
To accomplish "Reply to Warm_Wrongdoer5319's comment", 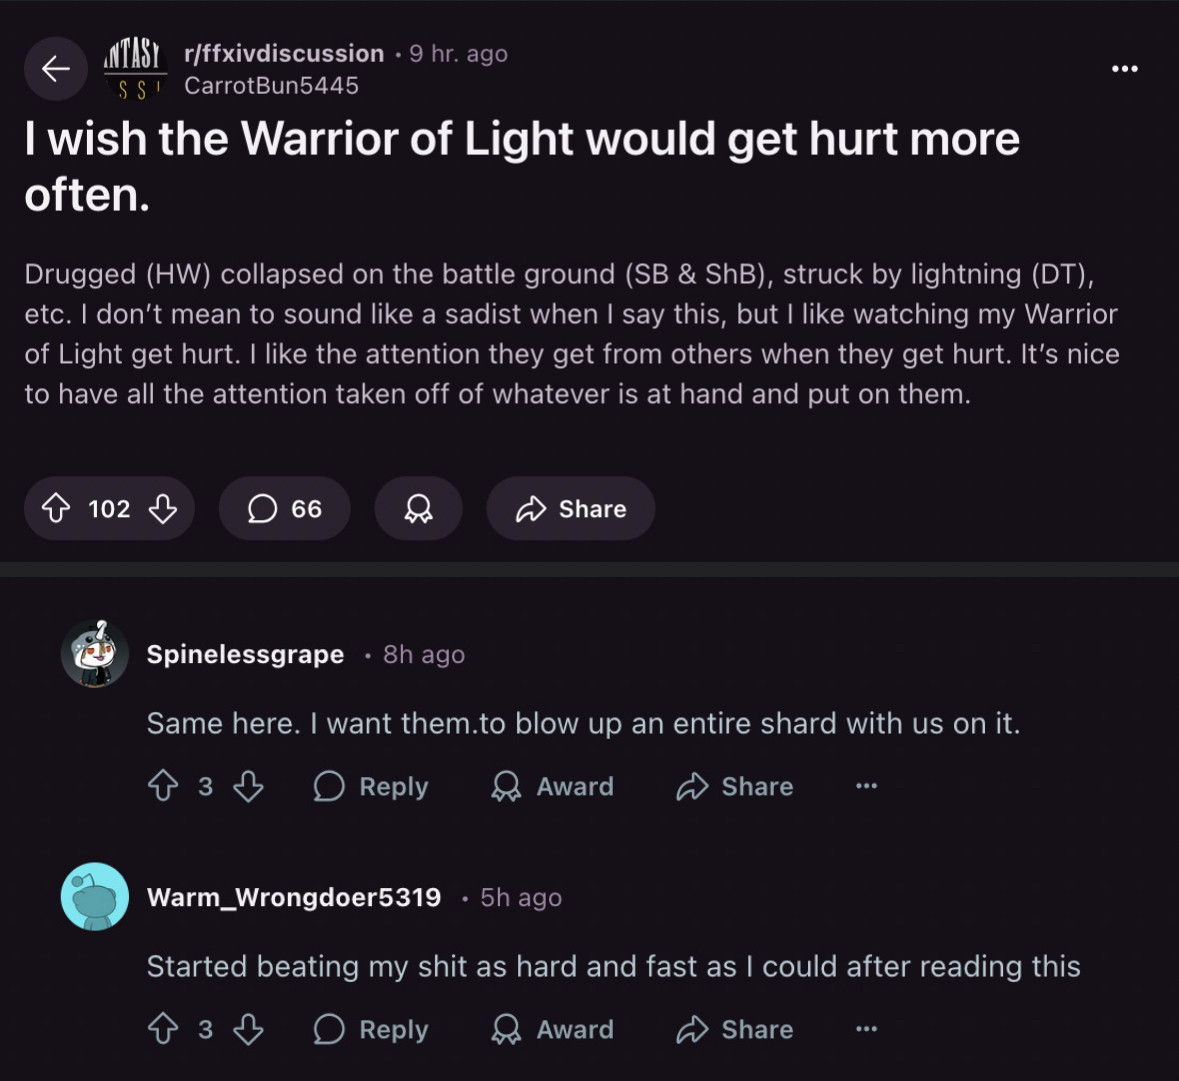I will point(371,1030).
